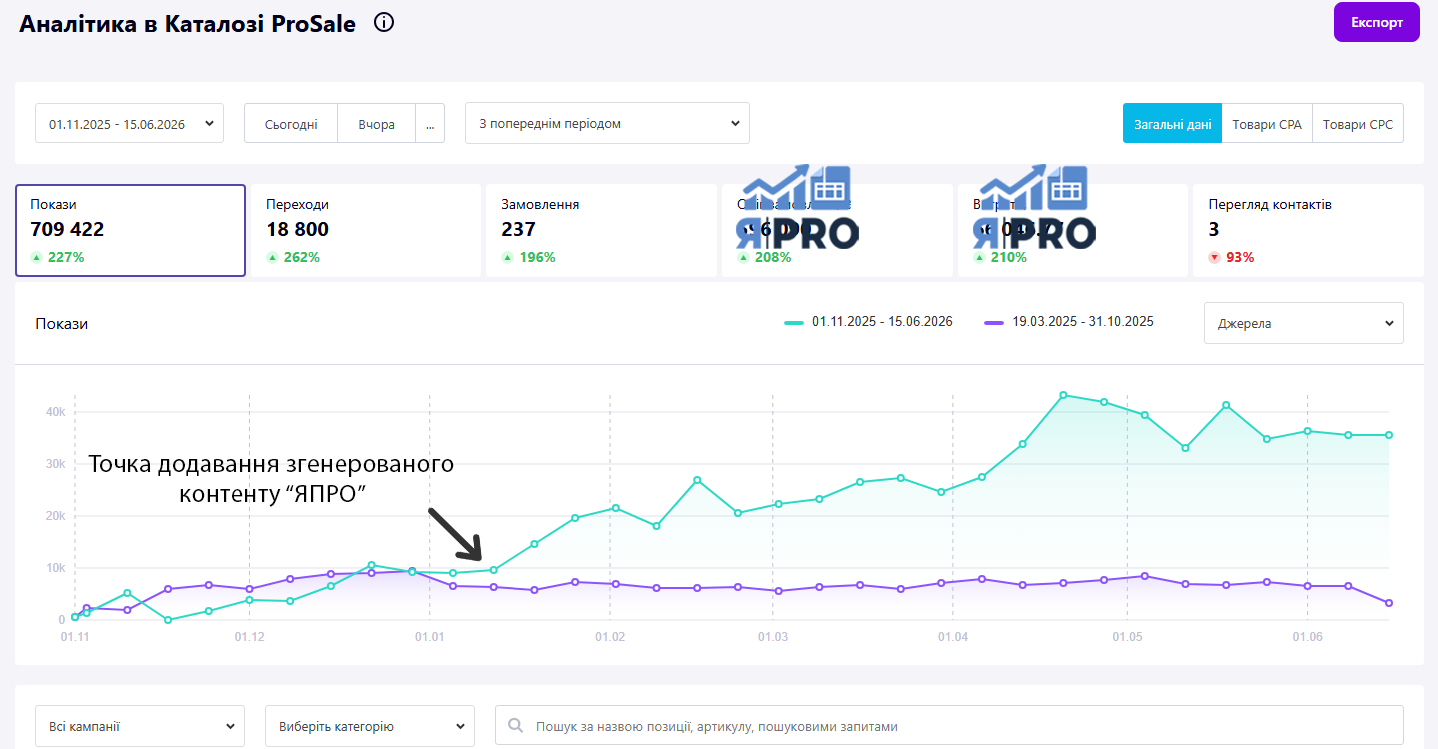1438x749 pixels.
Task: Click the info icon next to the title
Action: (384, 23)
